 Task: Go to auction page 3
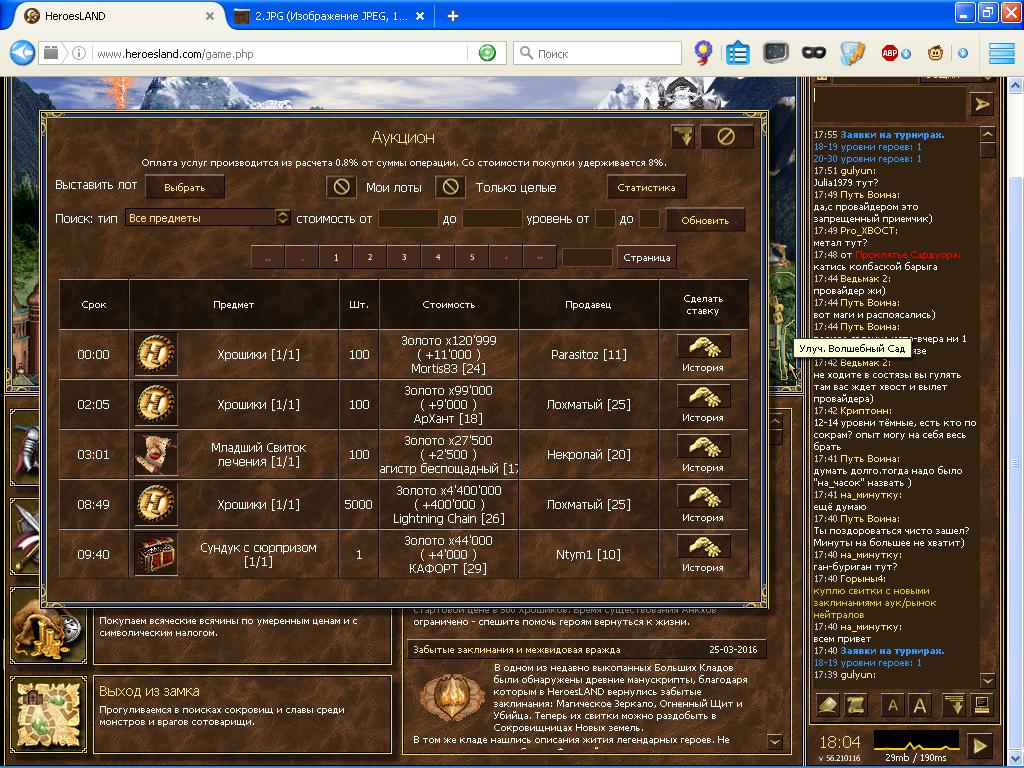[404, 257]
